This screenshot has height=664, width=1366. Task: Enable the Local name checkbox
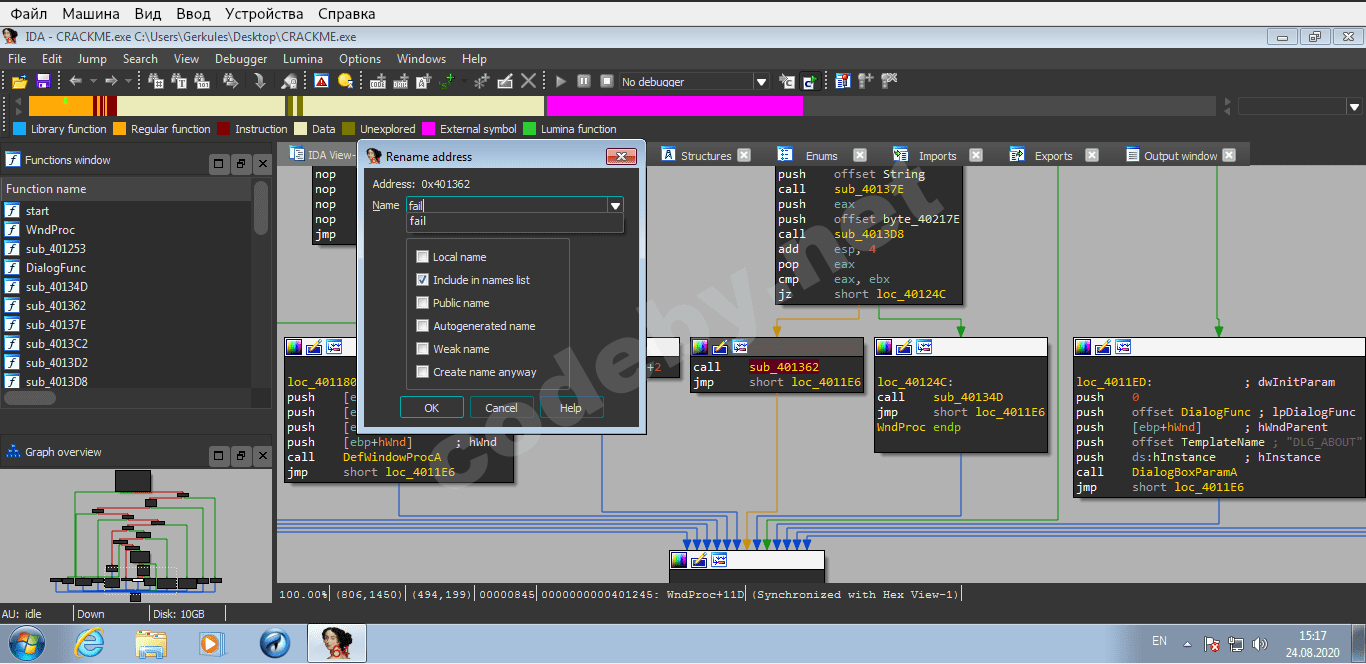[x=422, y=257]
